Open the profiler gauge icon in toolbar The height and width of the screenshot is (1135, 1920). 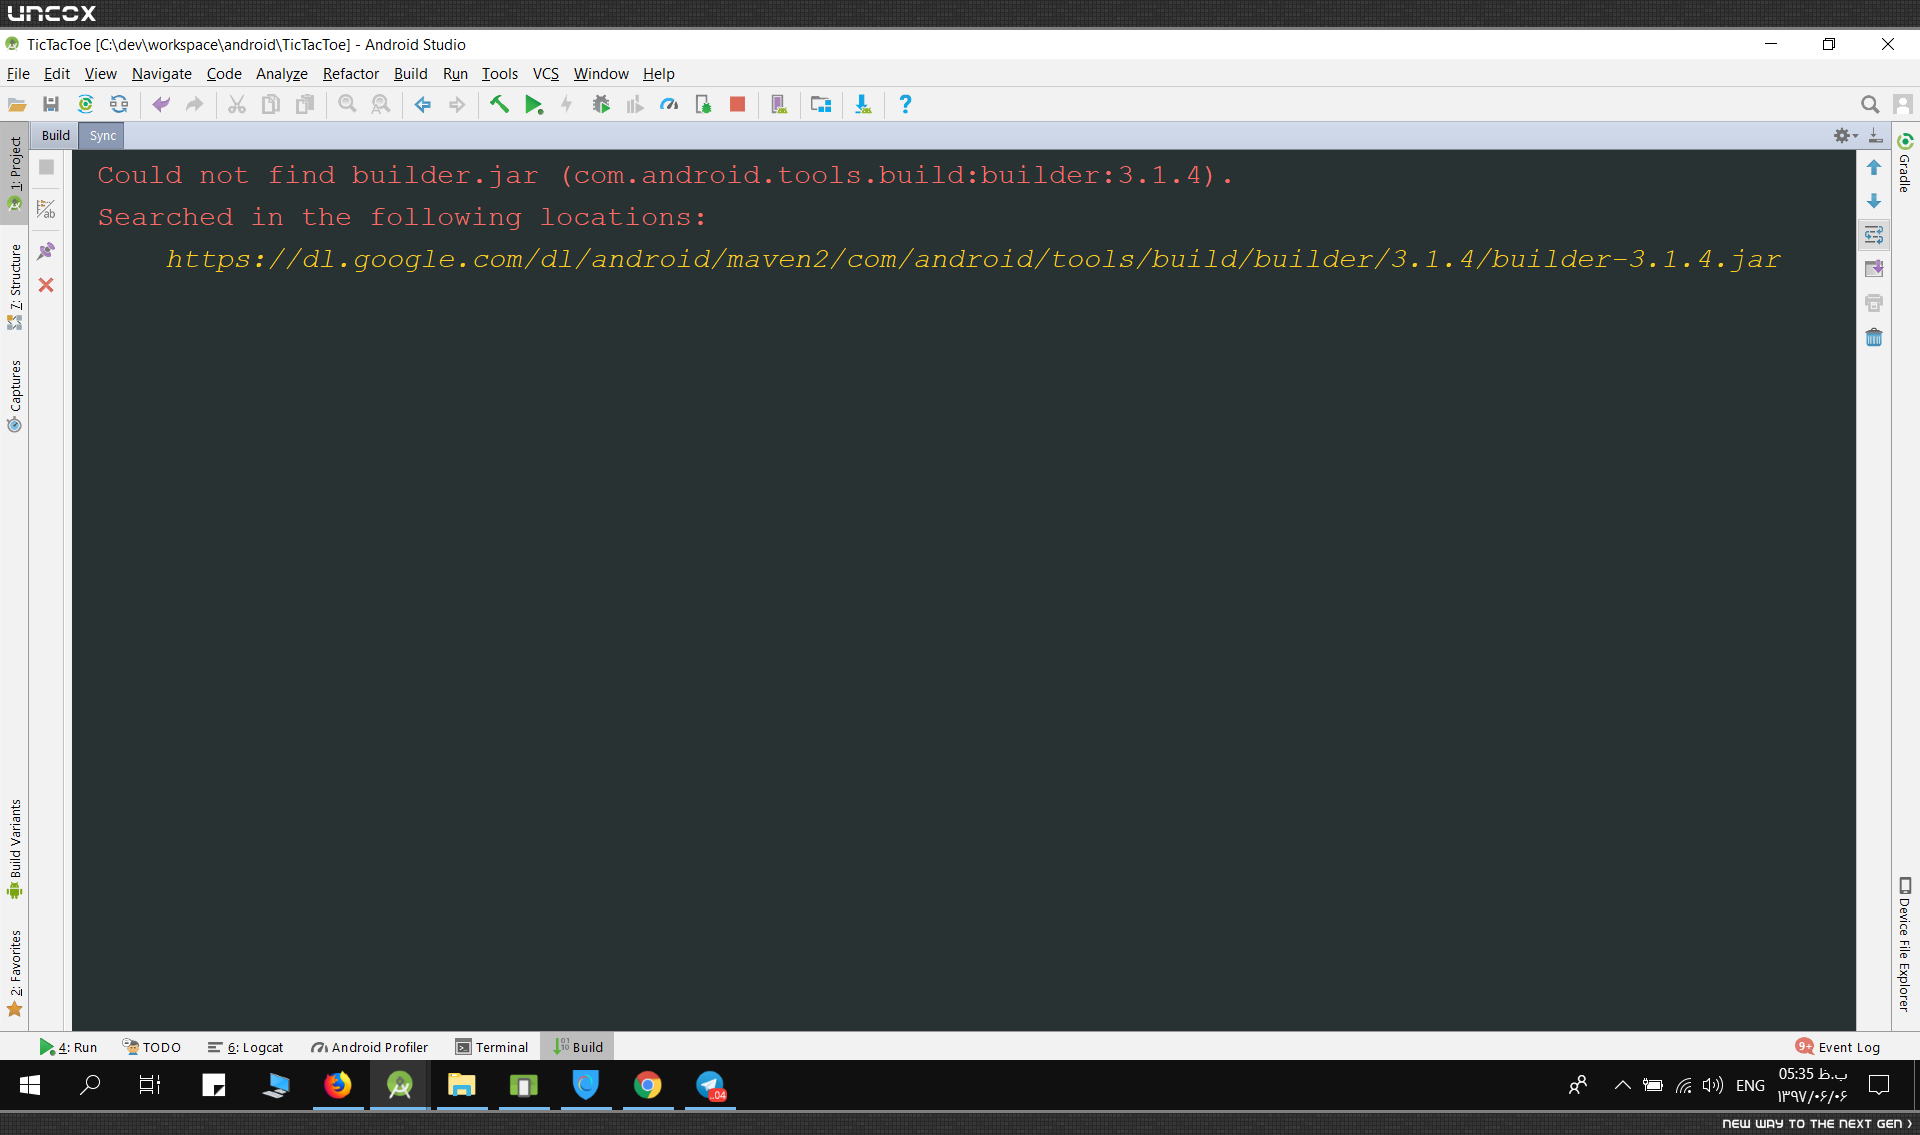pos(669,104)
